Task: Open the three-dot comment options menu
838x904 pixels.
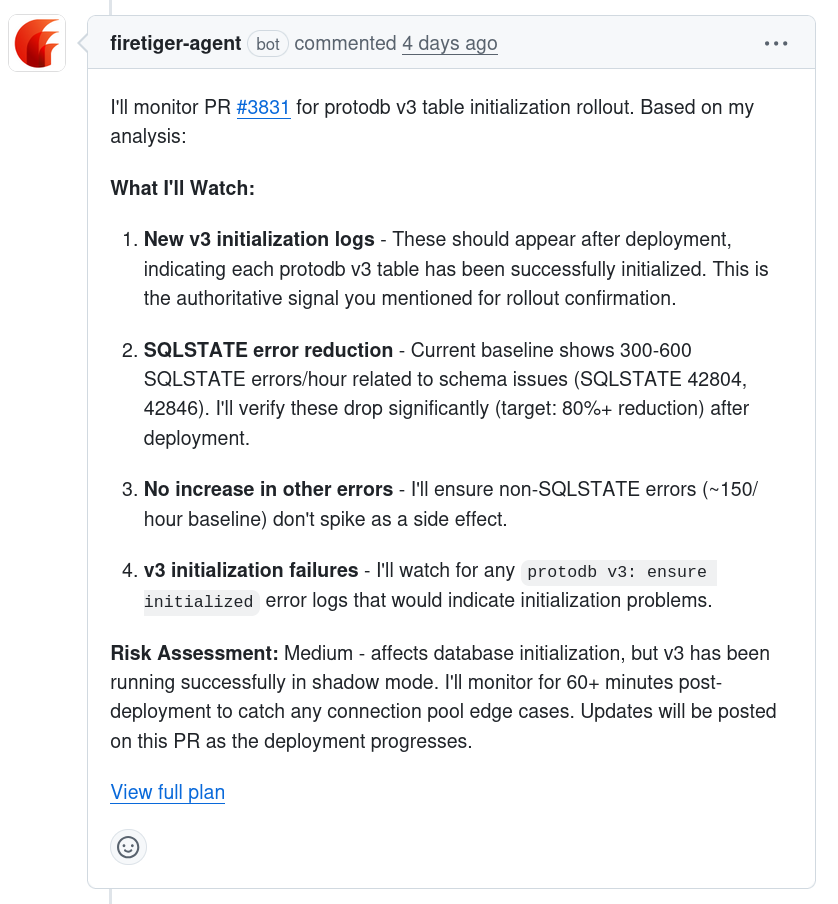Action: pos(774,43)
